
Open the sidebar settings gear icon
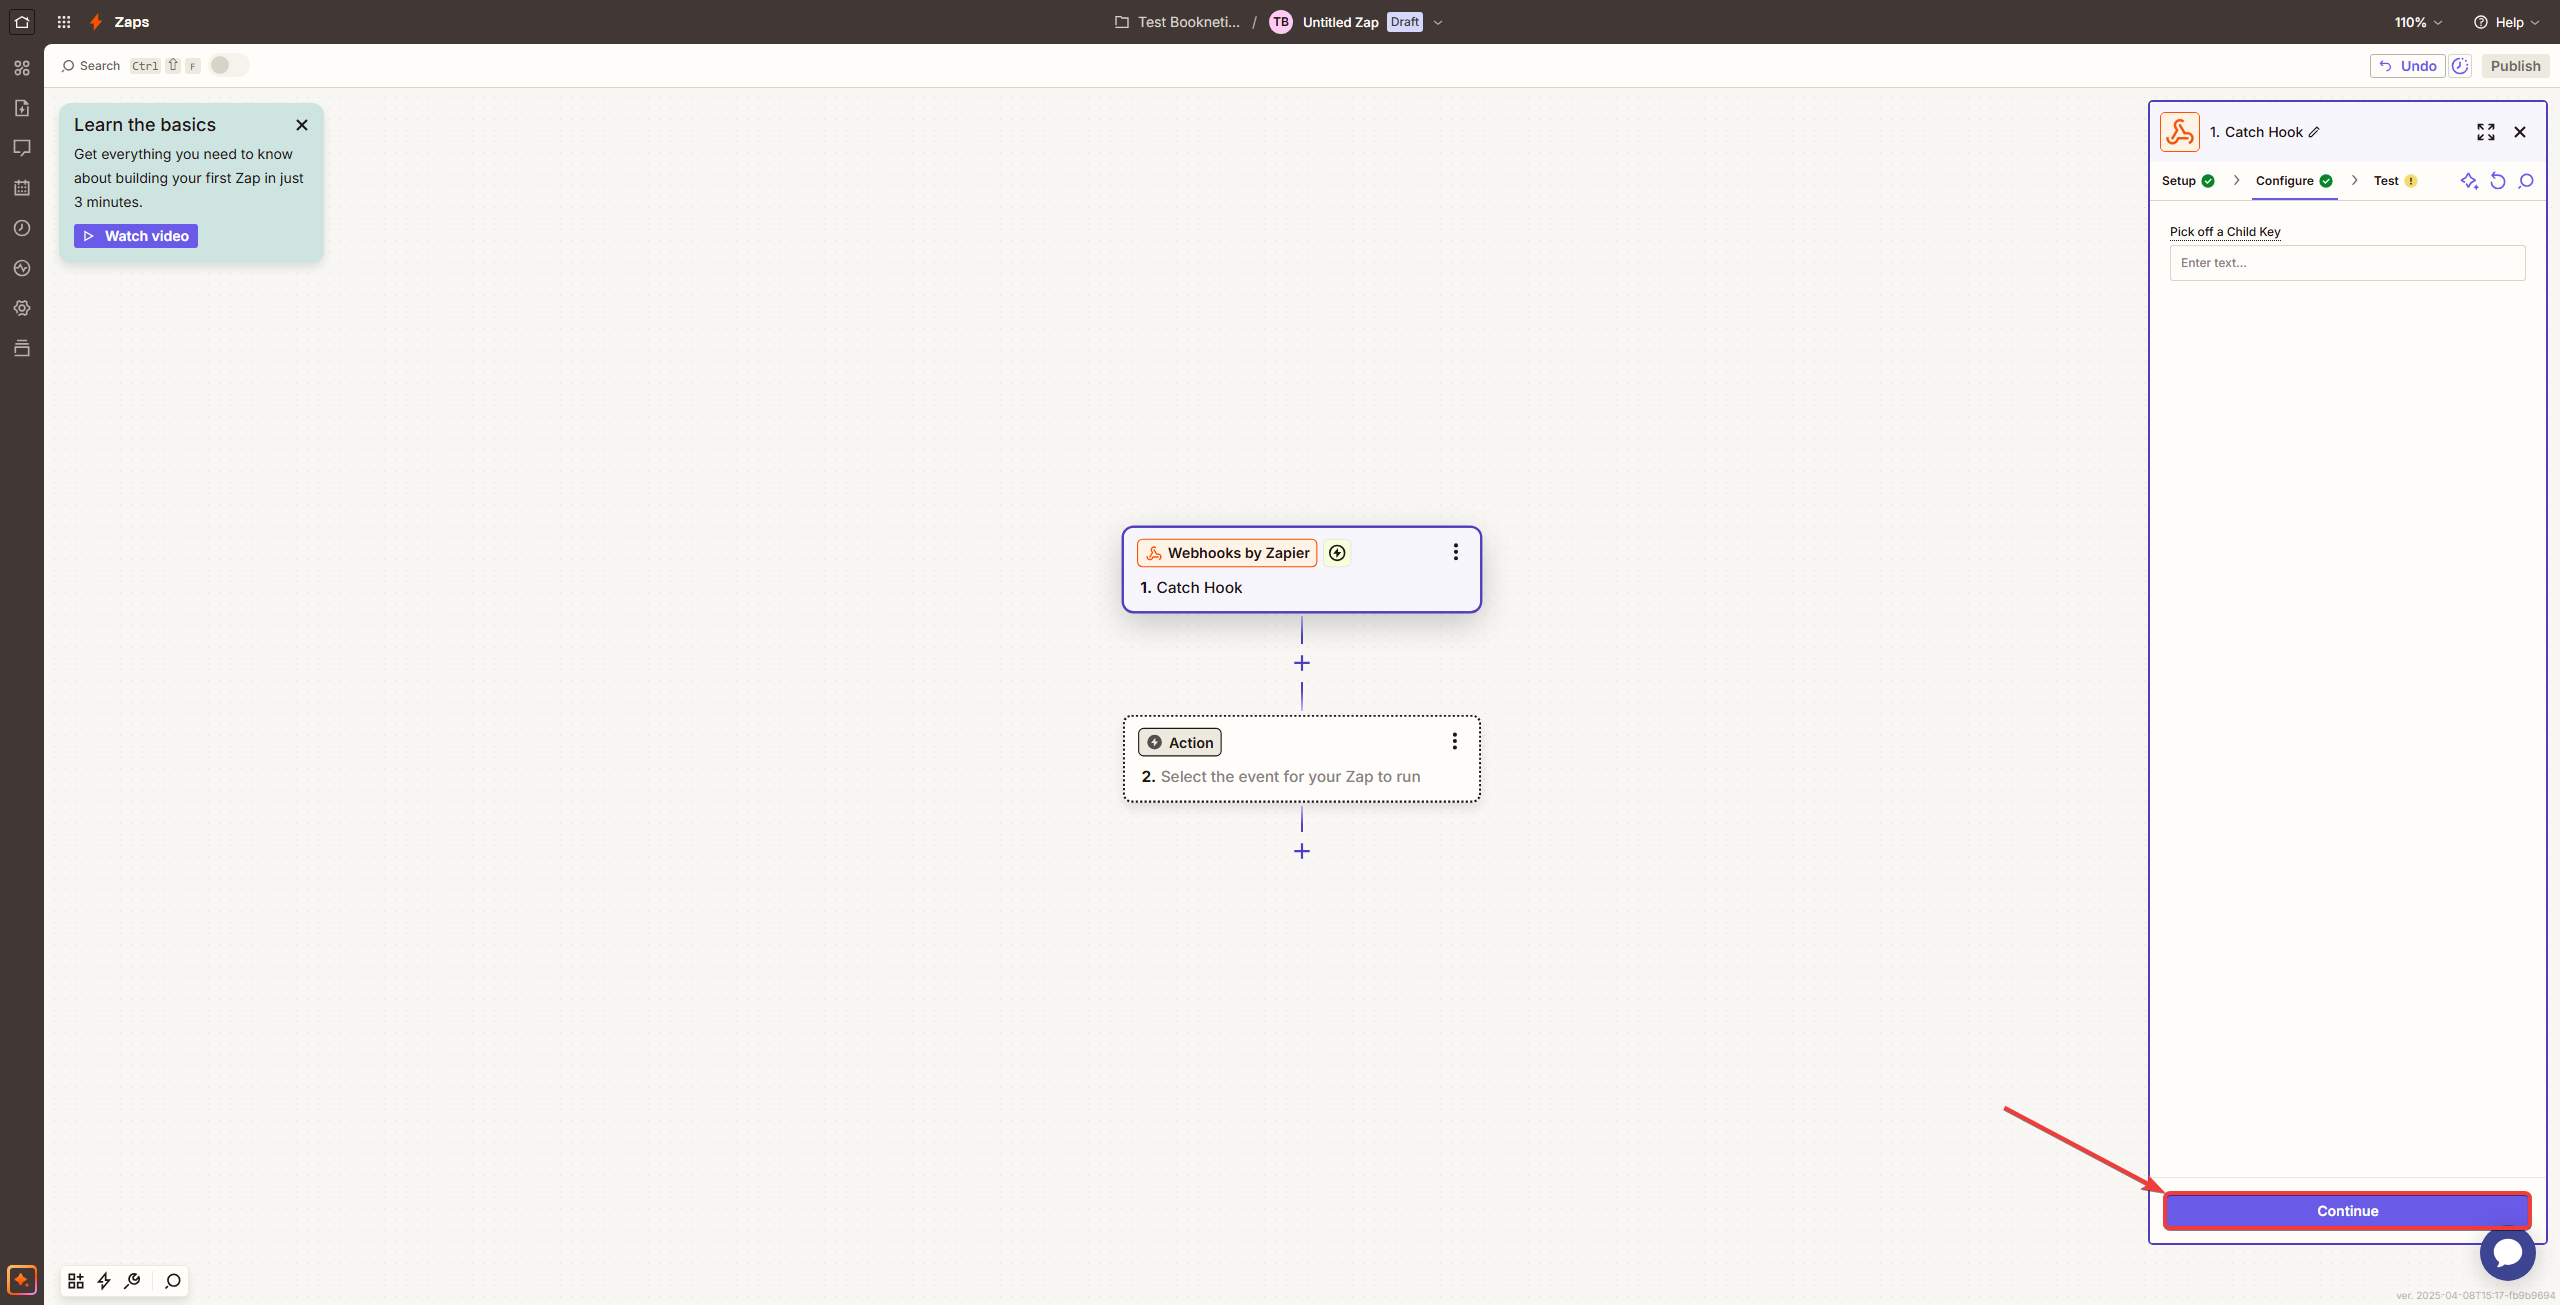pos(22,308)
